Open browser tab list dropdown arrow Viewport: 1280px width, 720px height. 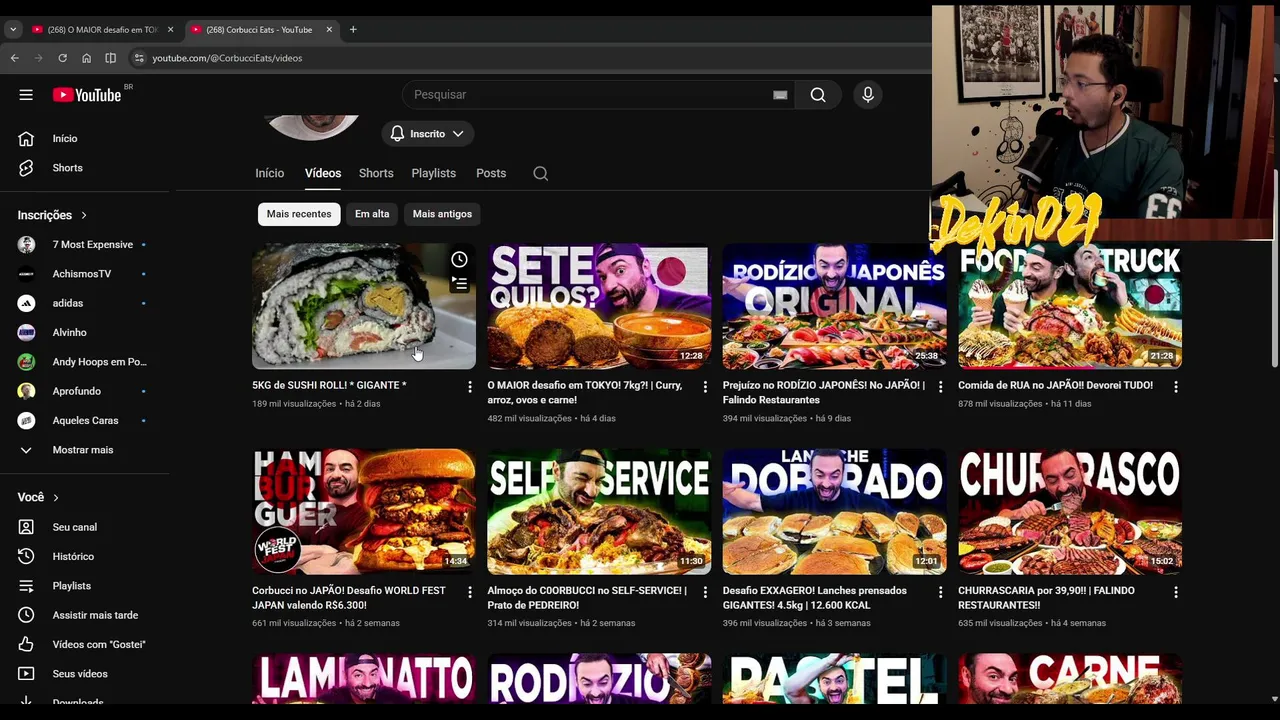(x=13, y=30)
